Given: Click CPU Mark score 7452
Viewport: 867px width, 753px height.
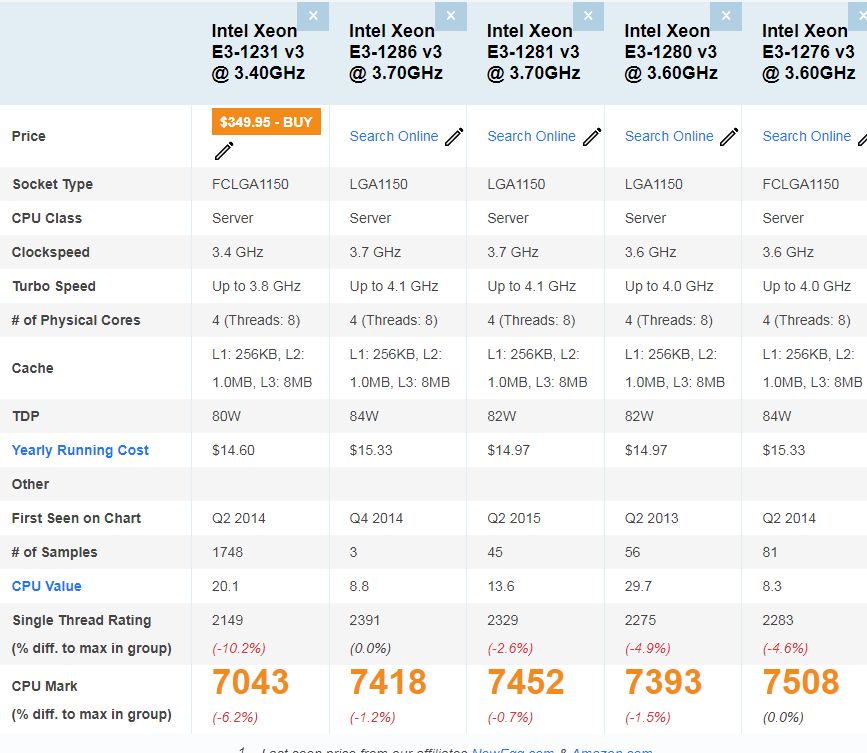Looking at the screenshot, I should 526,682.
